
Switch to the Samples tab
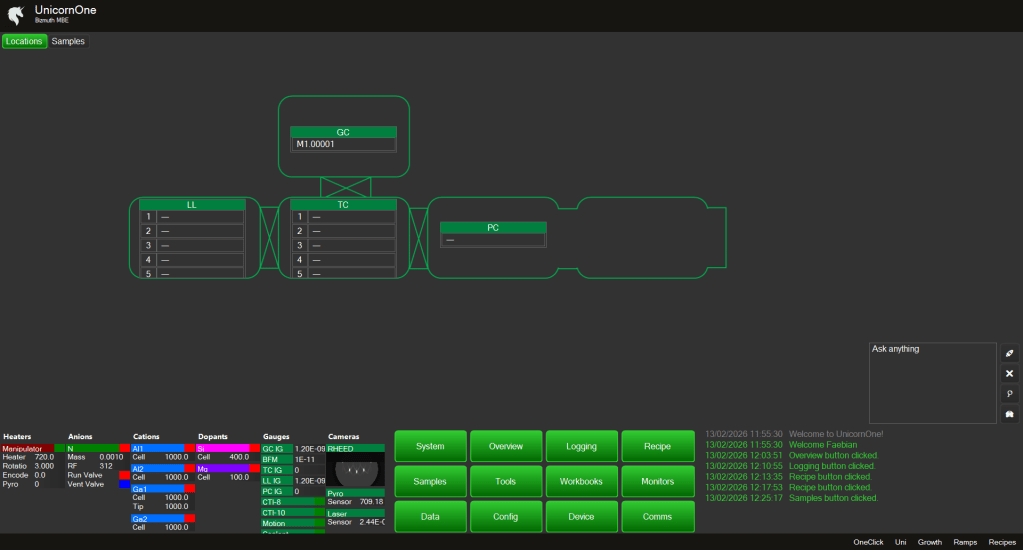coord(68,41)
